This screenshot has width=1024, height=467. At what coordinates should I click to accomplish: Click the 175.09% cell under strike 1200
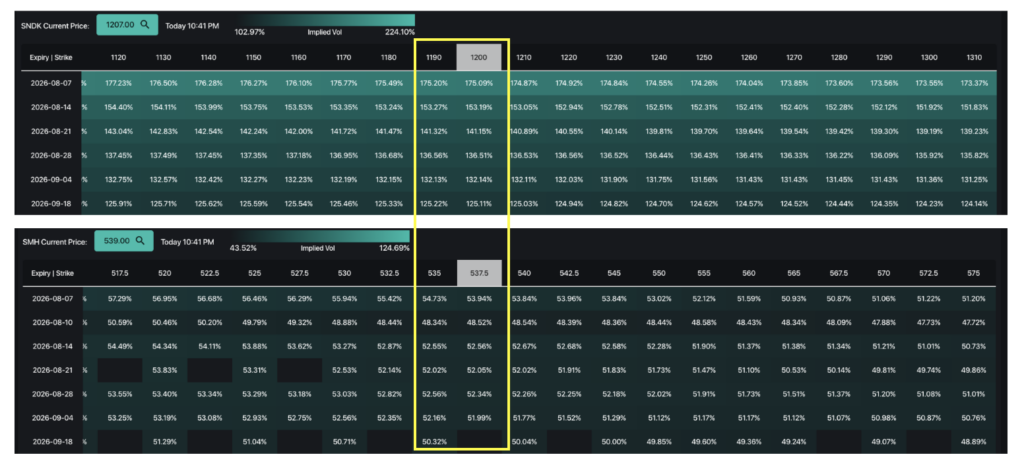479,83
